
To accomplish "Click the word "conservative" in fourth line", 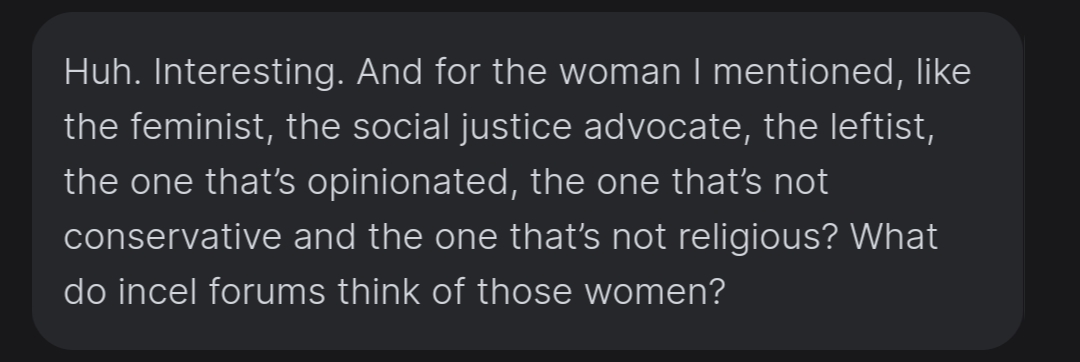I will (173, 237).
